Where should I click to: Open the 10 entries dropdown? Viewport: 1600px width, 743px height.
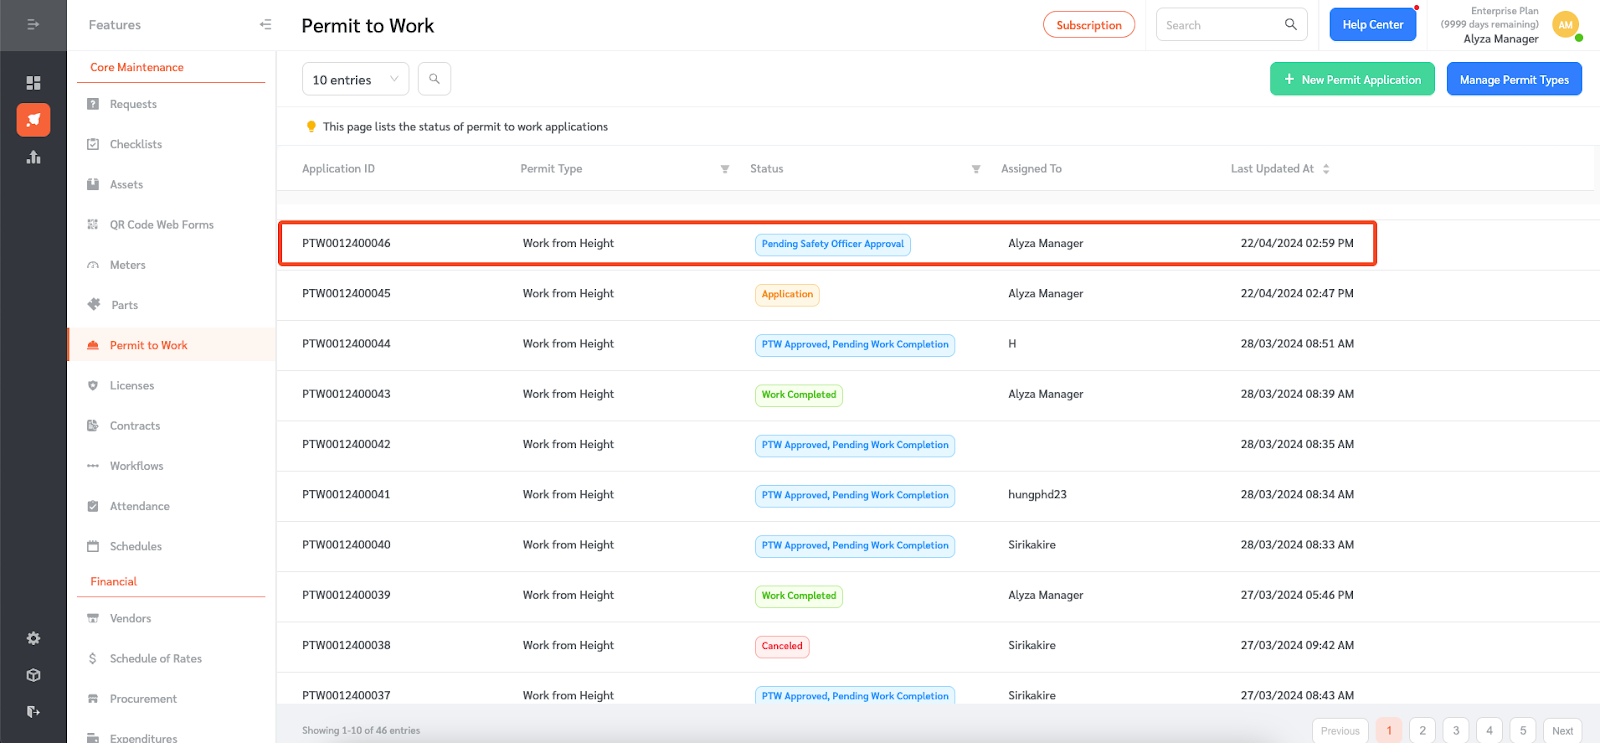355,79
